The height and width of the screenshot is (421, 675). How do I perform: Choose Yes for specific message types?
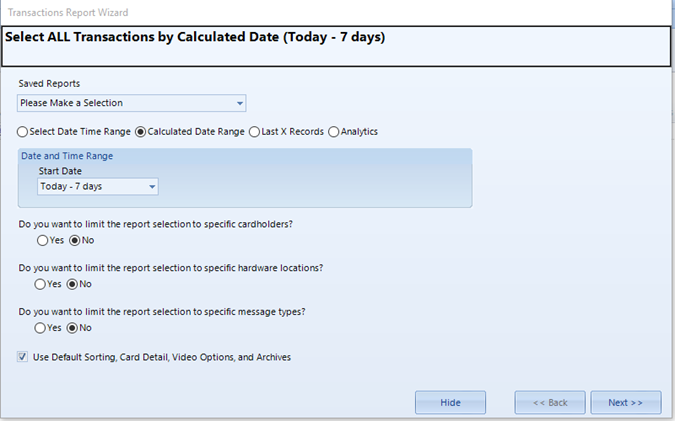point(42,328)
